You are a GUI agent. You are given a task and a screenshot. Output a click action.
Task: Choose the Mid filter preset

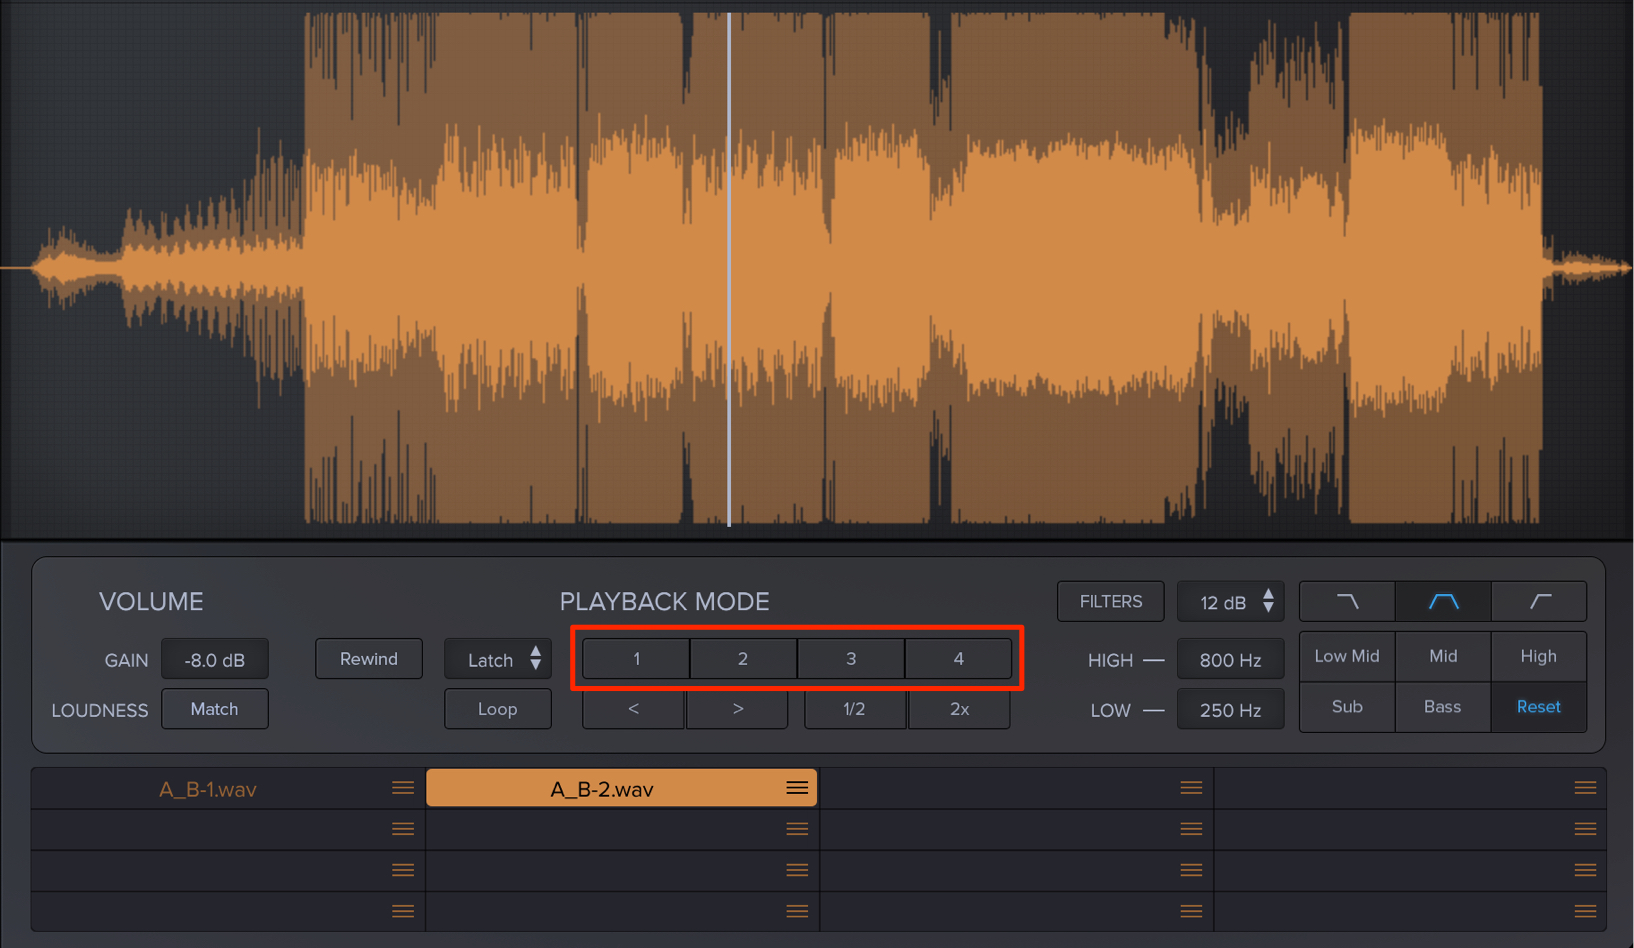click(x=1443, y=656)
